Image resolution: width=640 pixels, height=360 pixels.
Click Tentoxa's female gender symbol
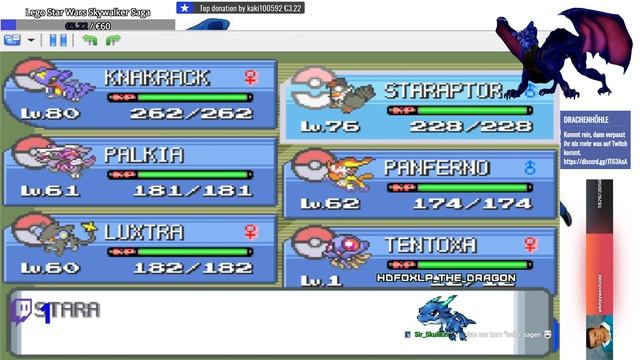pyautogui.click(x=530, y=244)
